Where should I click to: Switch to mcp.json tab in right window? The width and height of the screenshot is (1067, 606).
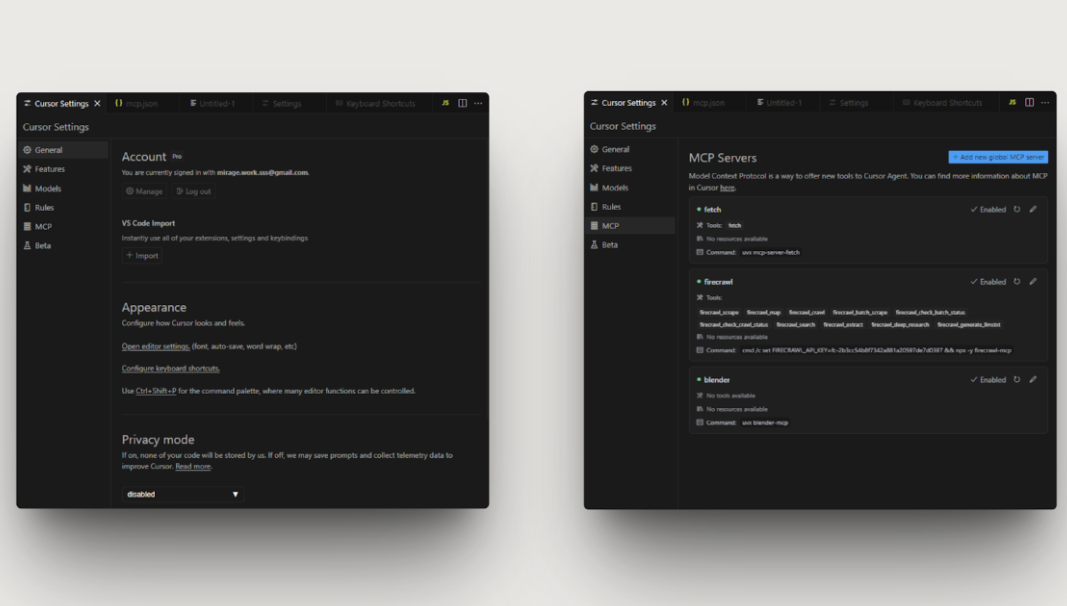point(704,103)
